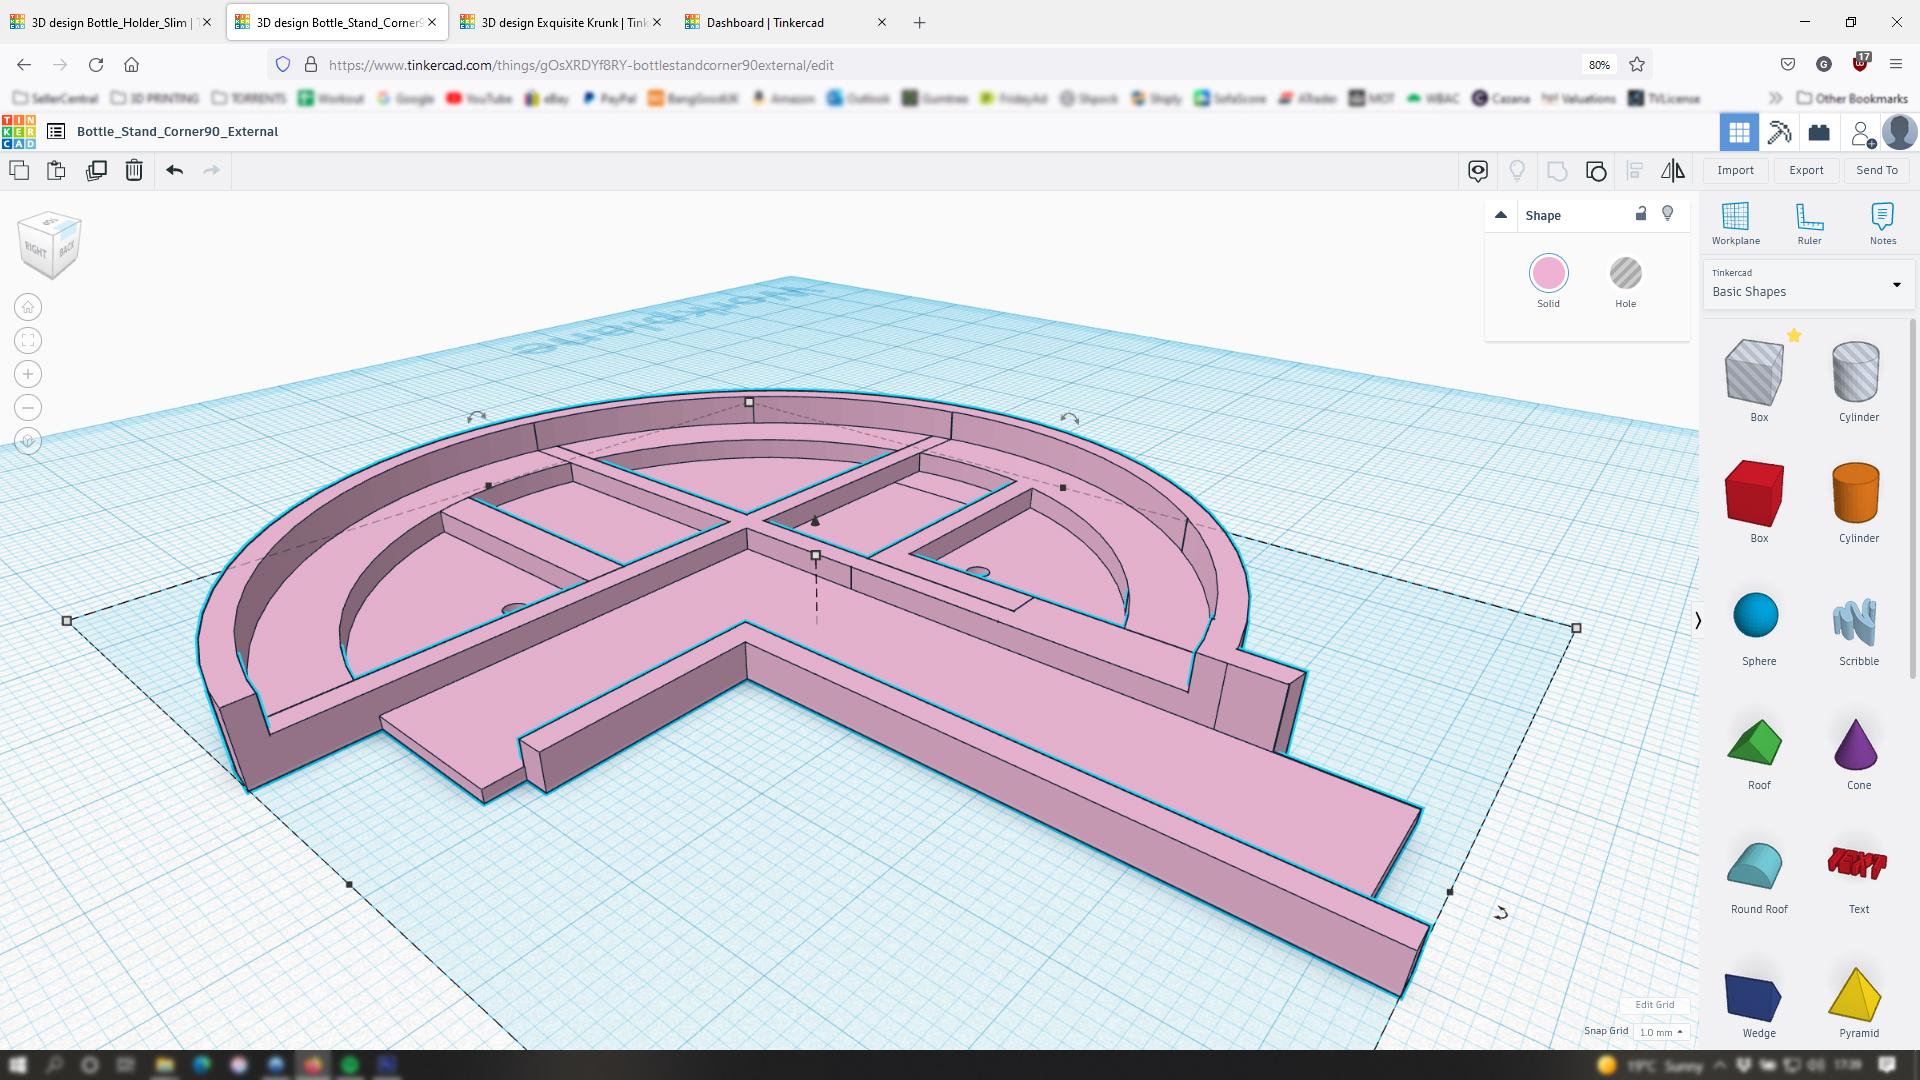Viewport: 1920px width, 1080px height.
Task: Click Home view button
Action: (x=28, y=307)
